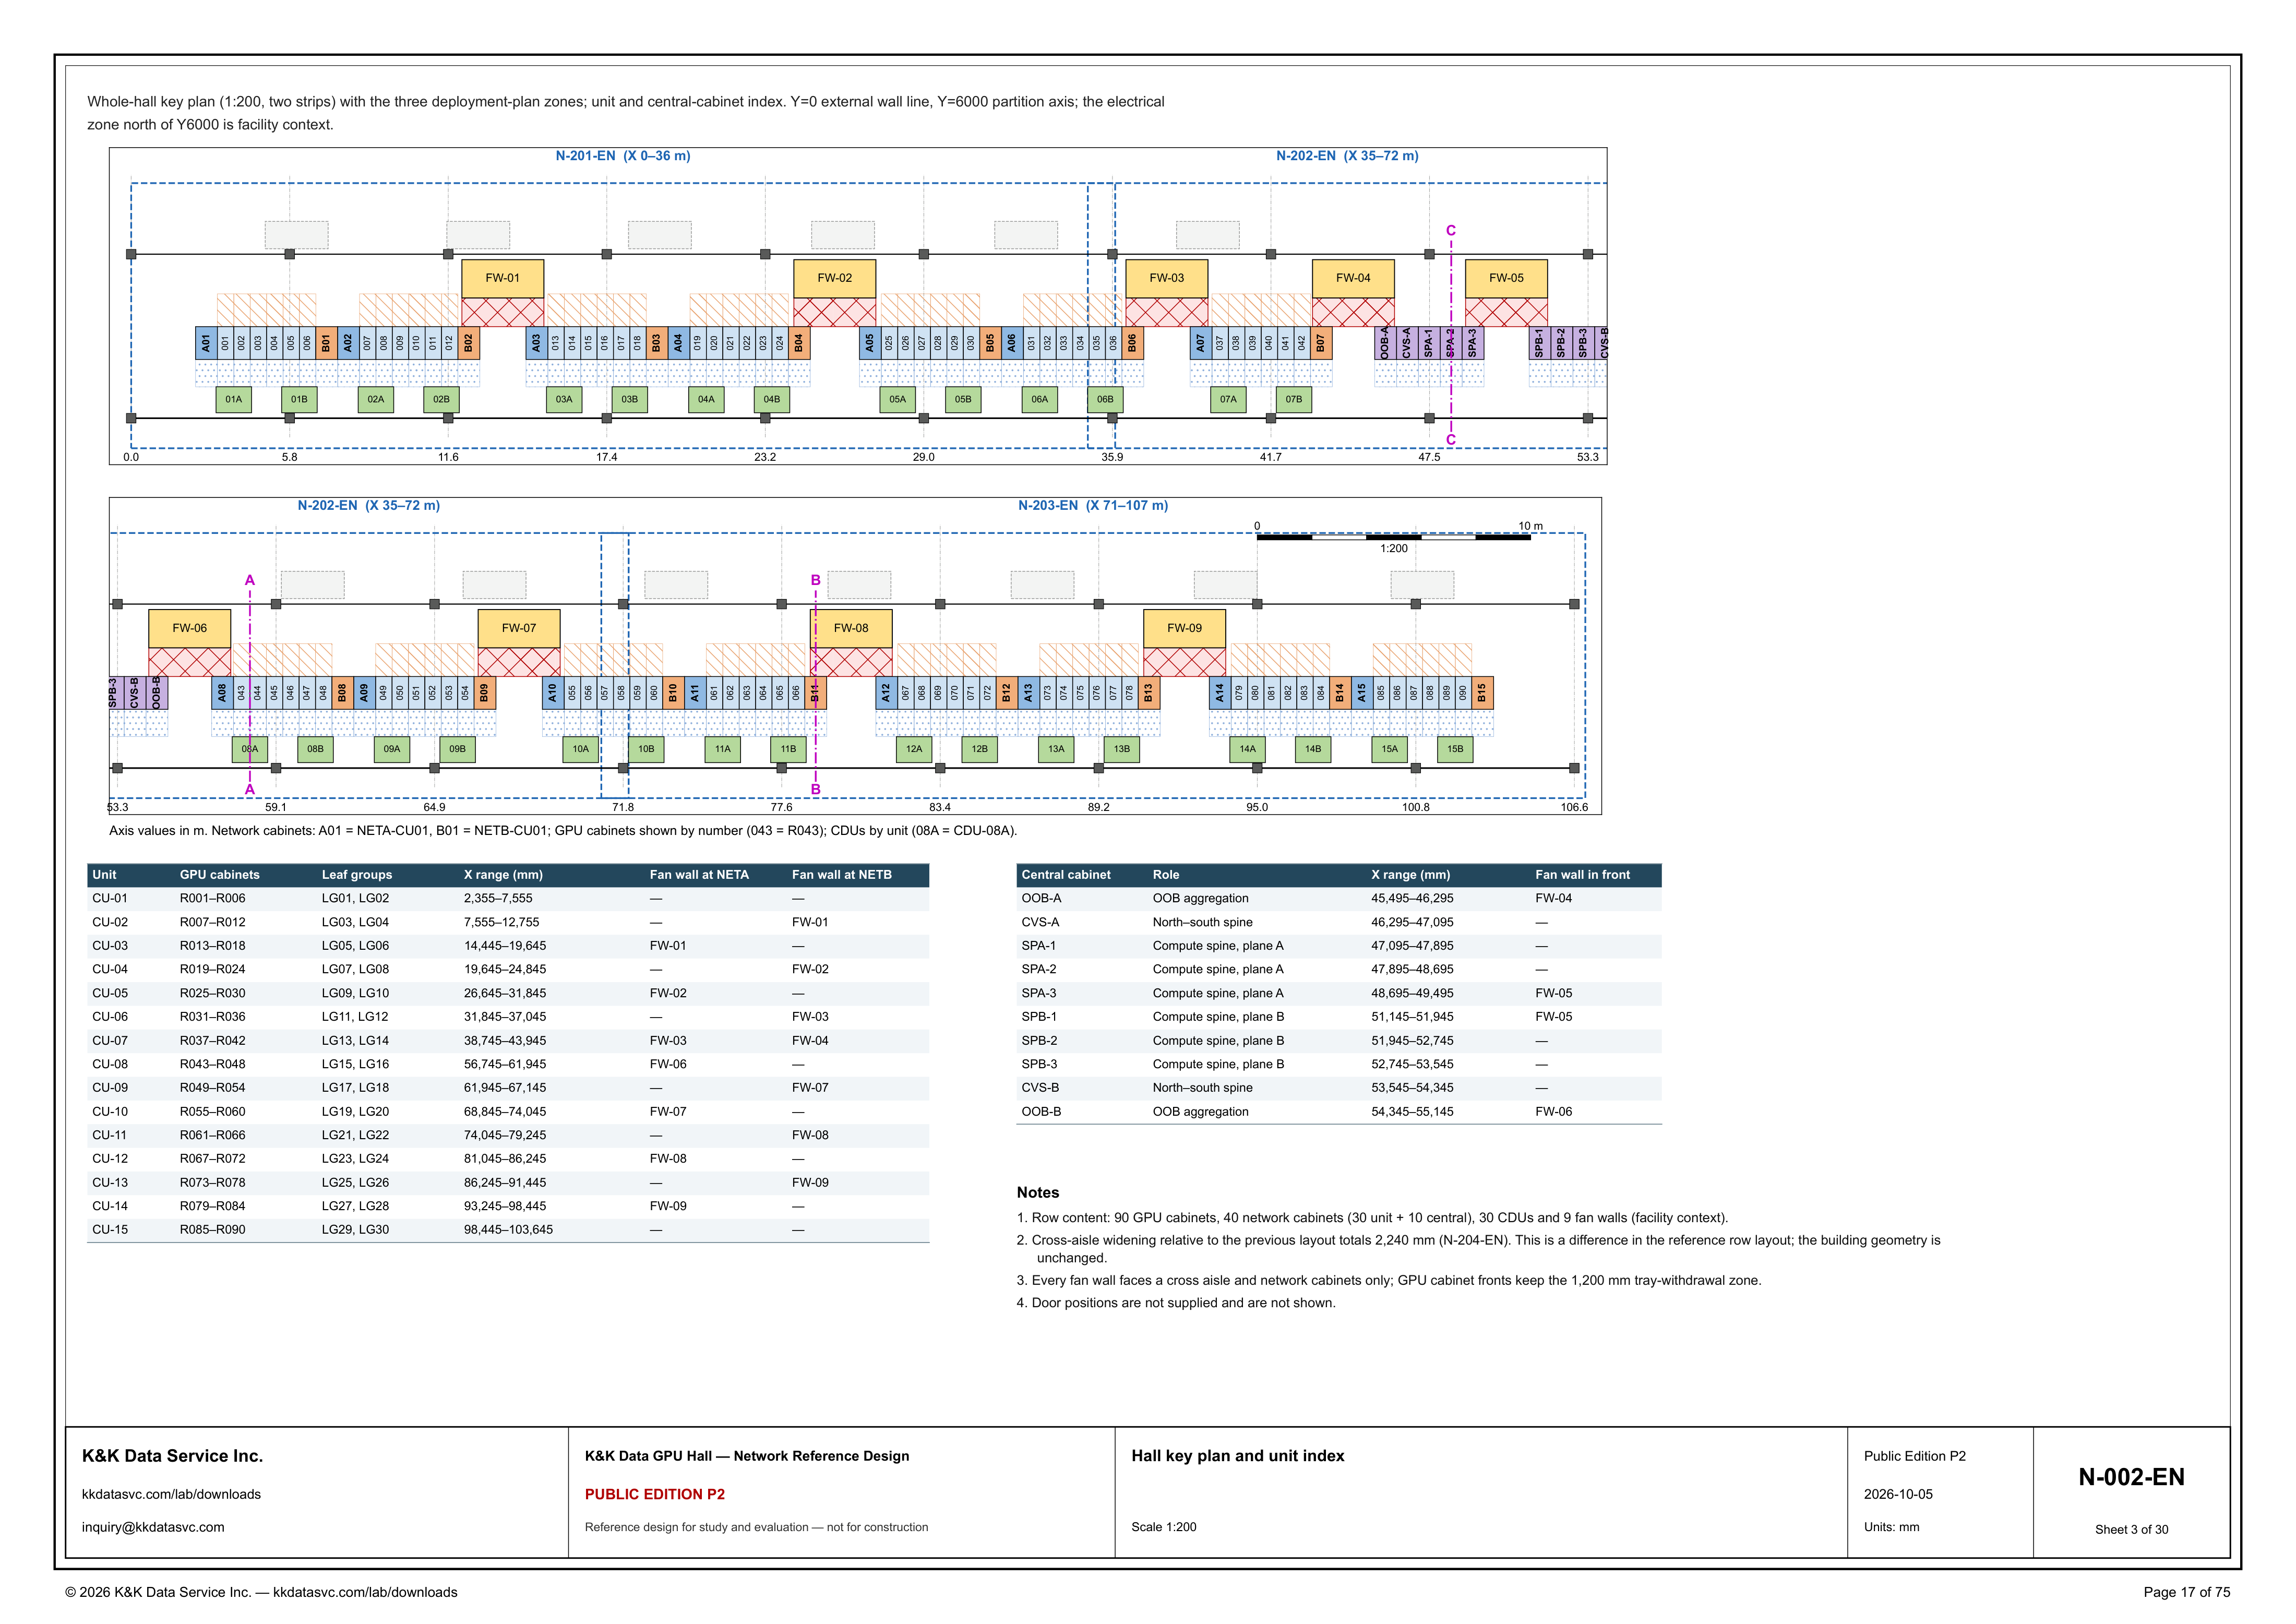Select the 'Sheet 3 of 30' label
This screenshot has height=1624, width=2296.
2131,1530
